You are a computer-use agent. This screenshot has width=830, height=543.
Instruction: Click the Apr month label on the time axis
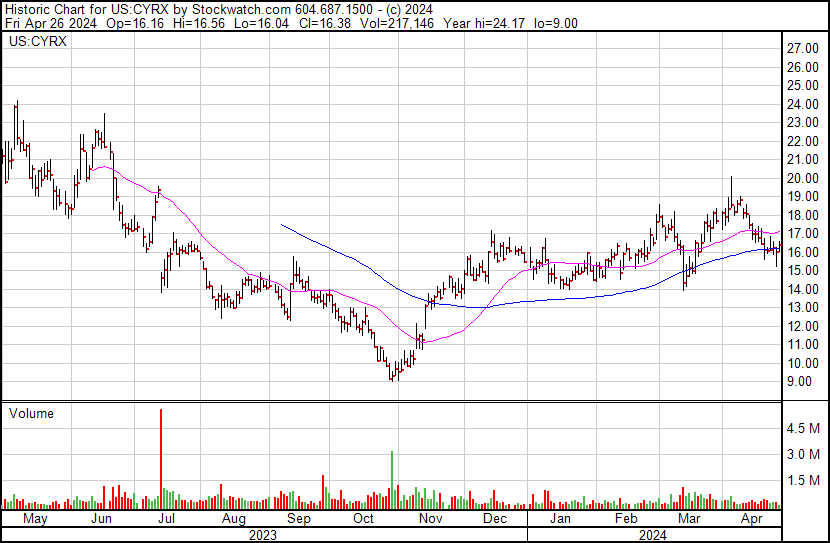(752, 519)
